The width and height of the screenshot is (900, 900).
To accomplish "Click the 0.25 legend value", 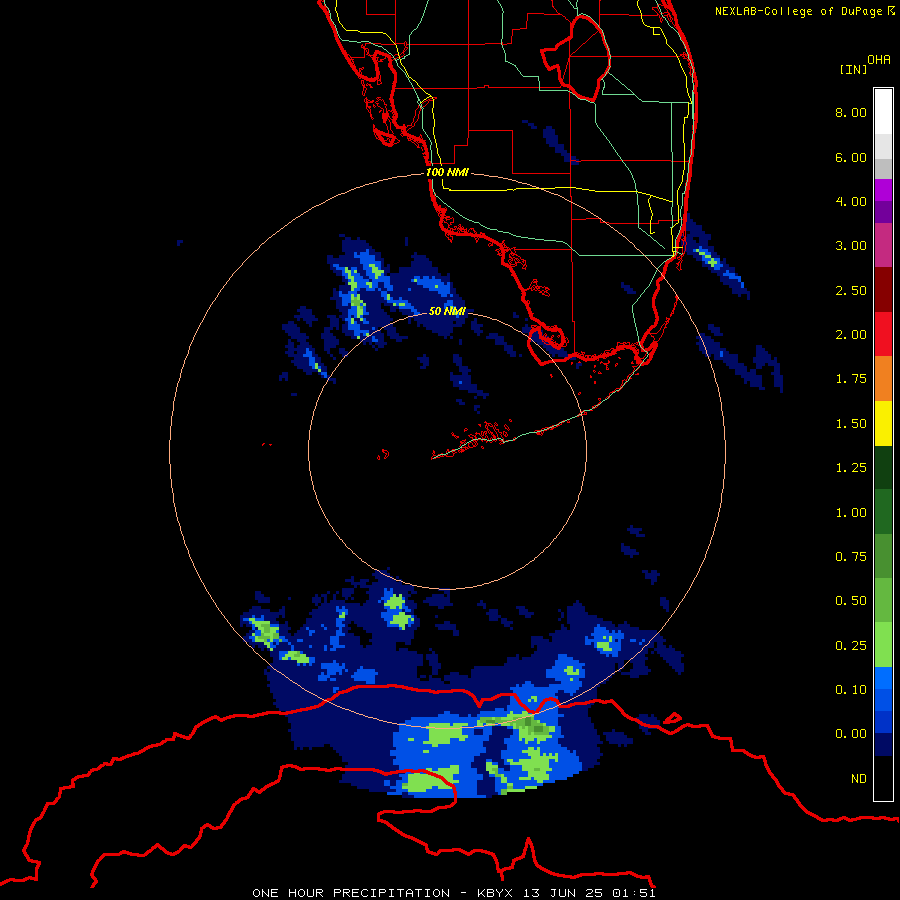I will (851, 646).
